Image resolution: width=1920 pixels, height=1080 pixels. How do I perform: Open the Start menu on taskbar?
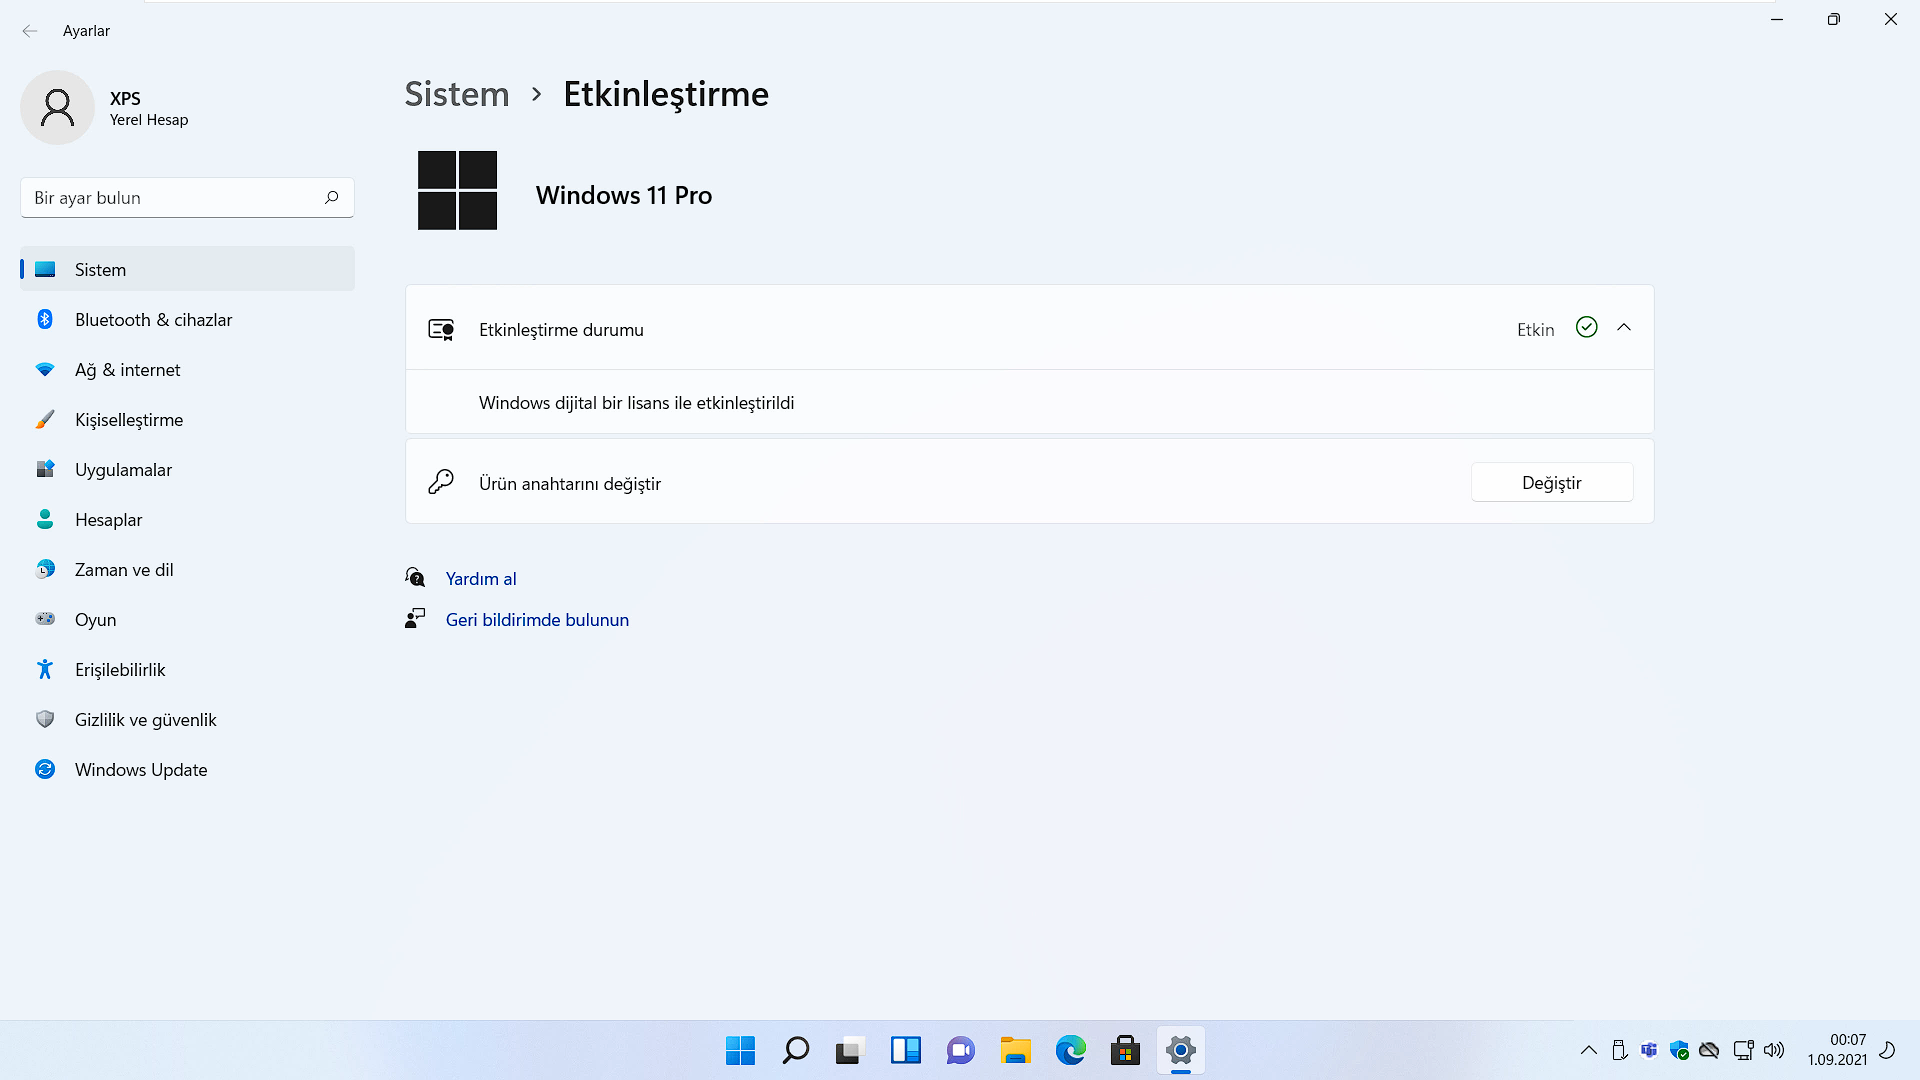740,1050
